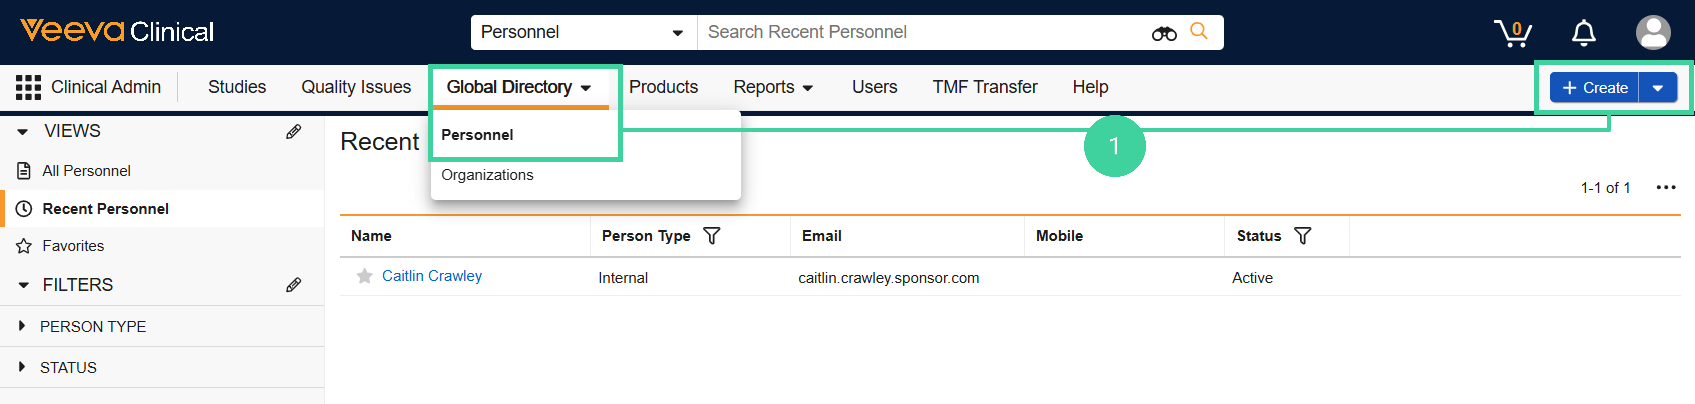Open Caitlin Crawley's record link
Image resolution: width=1695 pixels, height=404 pixels.
pos(432,276)
